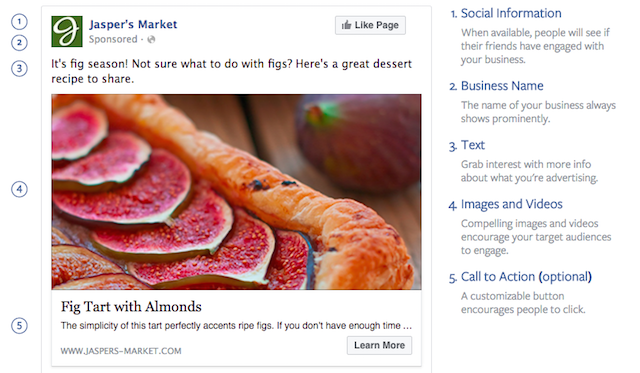Select the Business Name heading

502,86
